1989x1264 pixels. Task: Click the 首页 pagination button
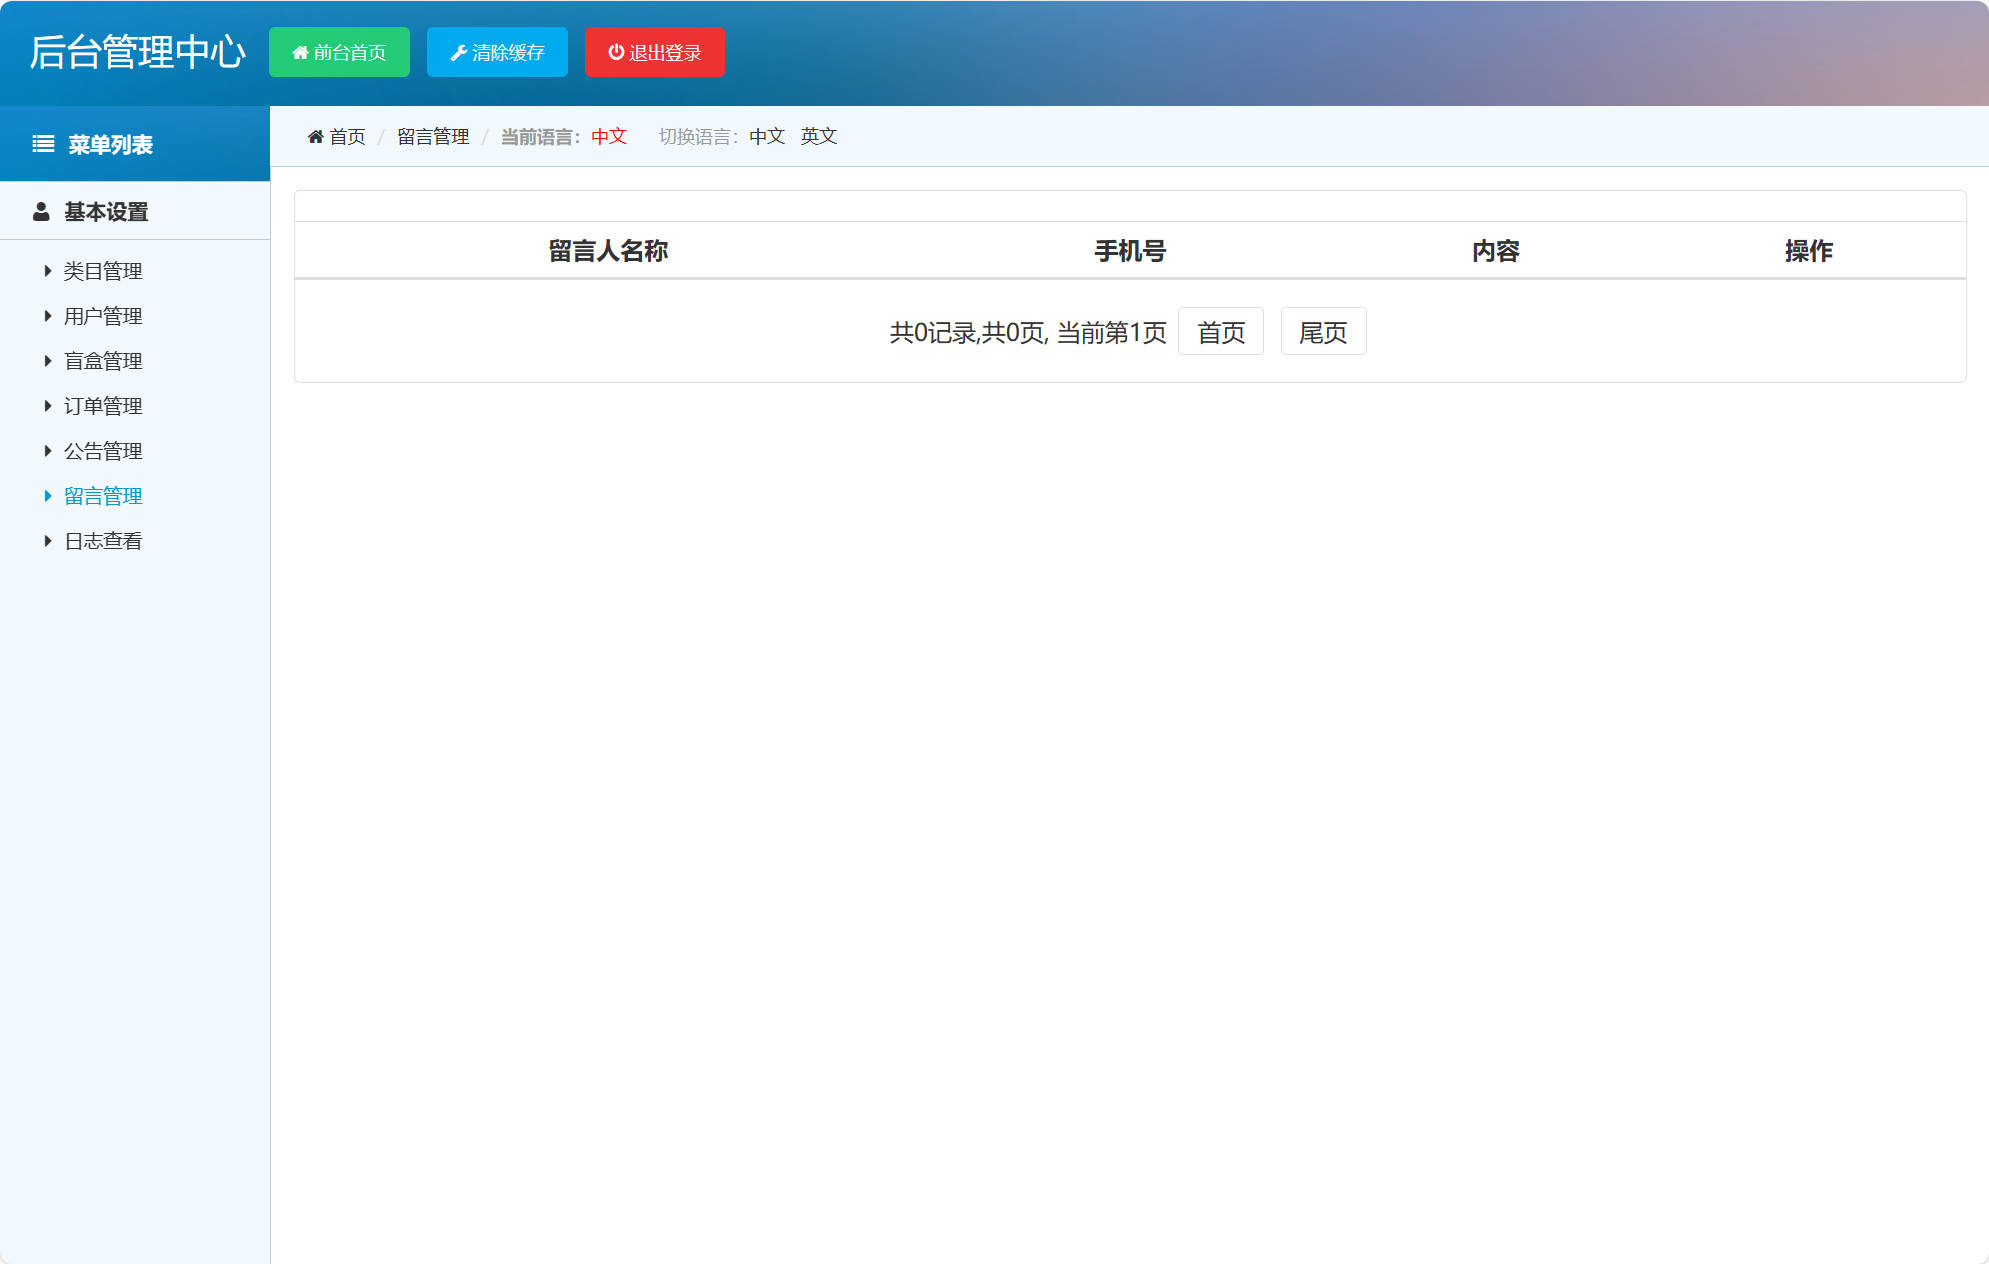(x=1220, y=331)
